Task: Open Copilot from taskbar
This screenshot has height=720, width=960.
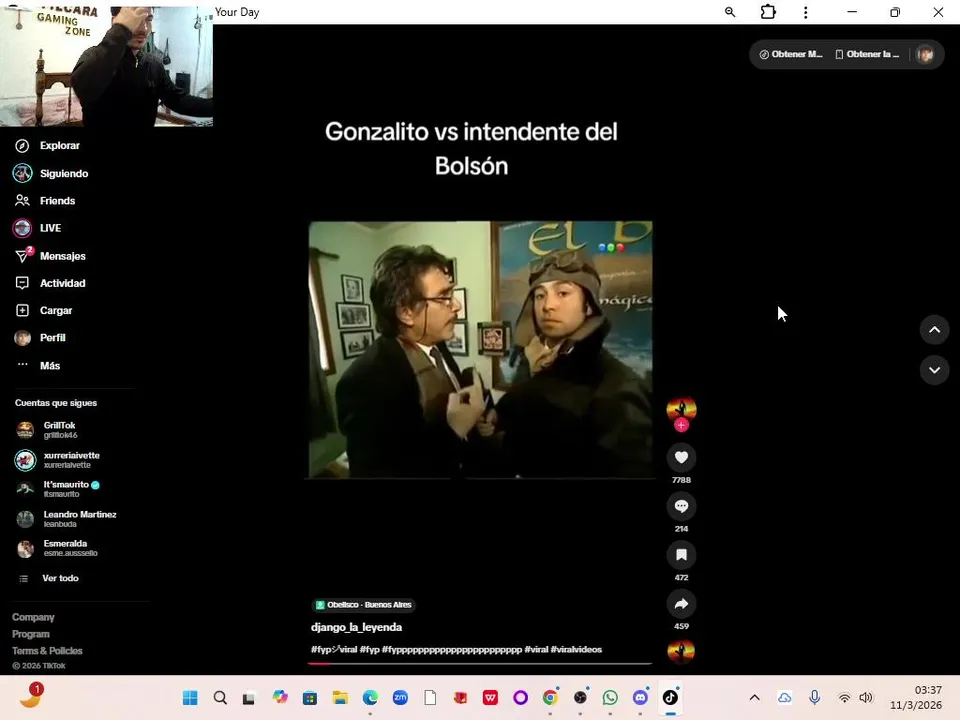Action: 280,698
